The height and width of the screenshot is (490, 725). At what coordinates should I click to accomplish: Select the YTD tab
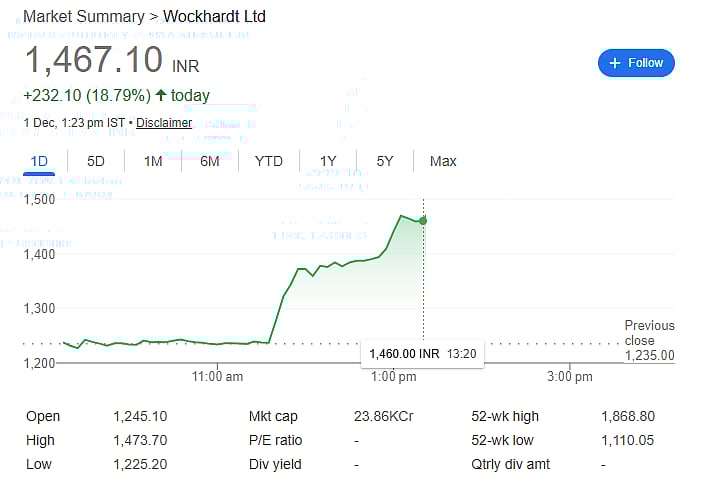point(269,161)
